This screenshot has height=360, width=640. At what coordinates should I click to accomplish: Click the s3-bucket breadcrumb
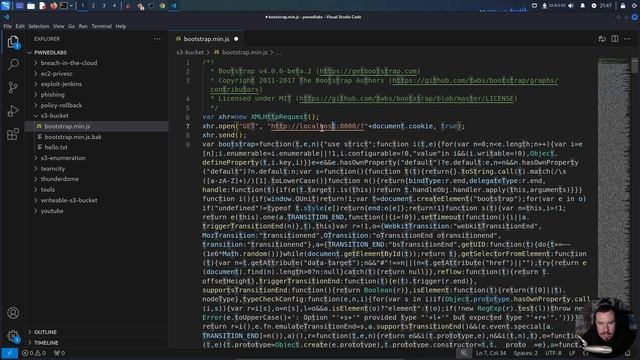click(190, 52)
